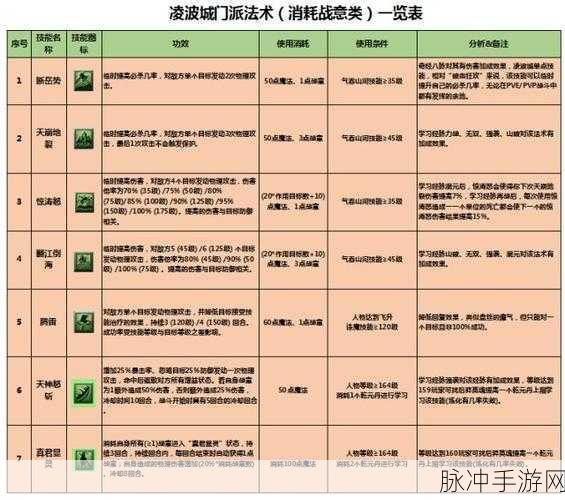This screenshot has width=565, height=500.
Task: Click the effect description for 天崩地裂
Action: (x=180, y=139)
